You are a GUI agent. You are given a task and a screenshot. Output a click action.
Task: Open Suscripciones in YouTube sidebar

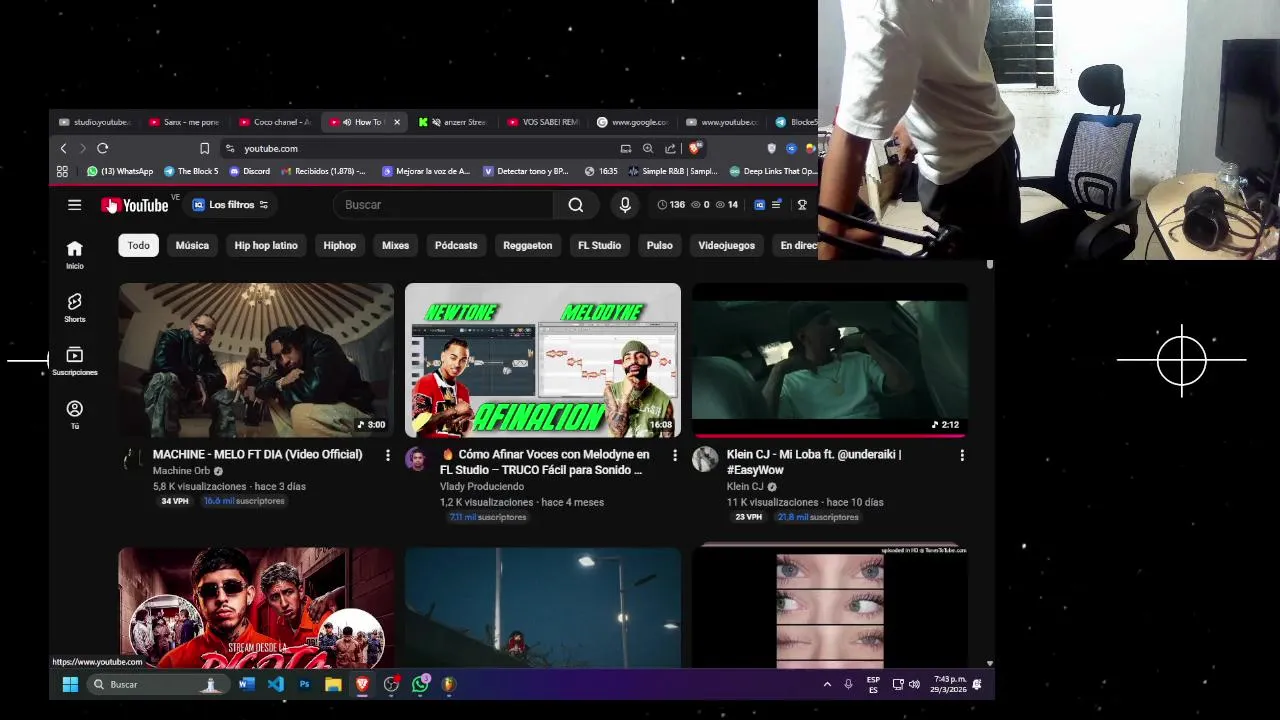75,362
